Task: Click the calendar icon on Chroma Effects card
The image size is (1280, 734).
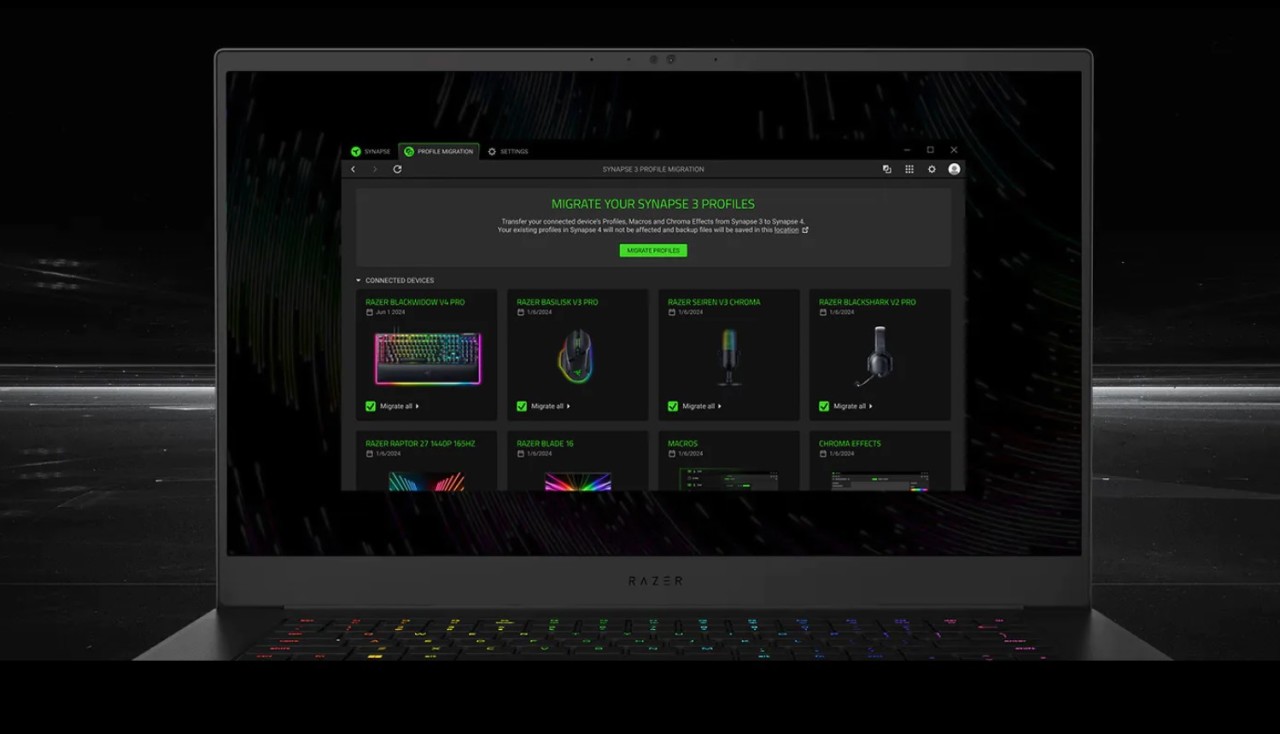Action: click(822, 454)
